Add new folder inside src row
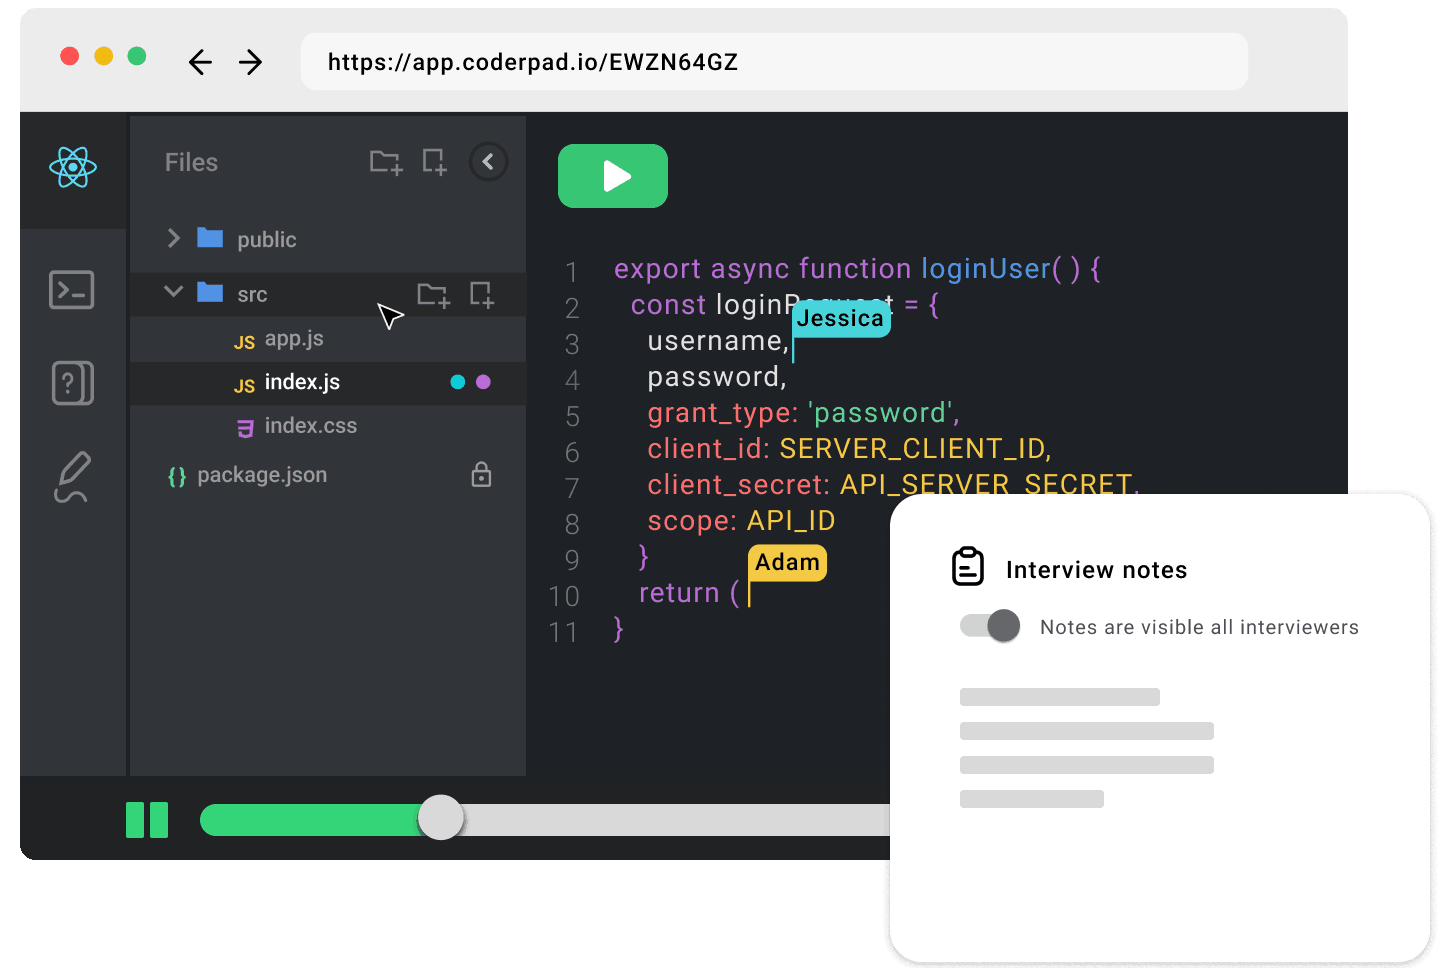 [x=433, y=295]
